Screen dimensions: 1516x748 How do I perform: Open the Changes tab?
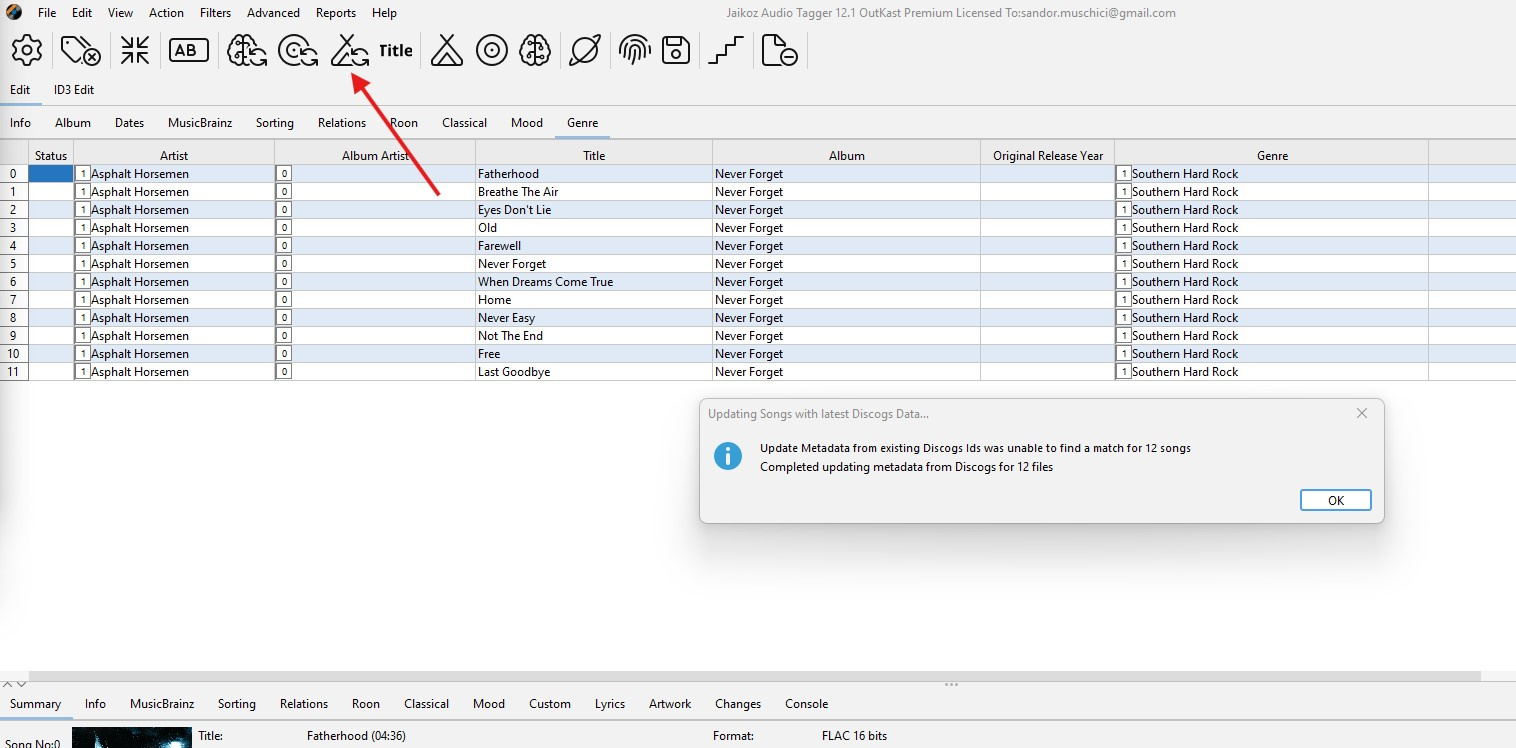pos(738,704)
